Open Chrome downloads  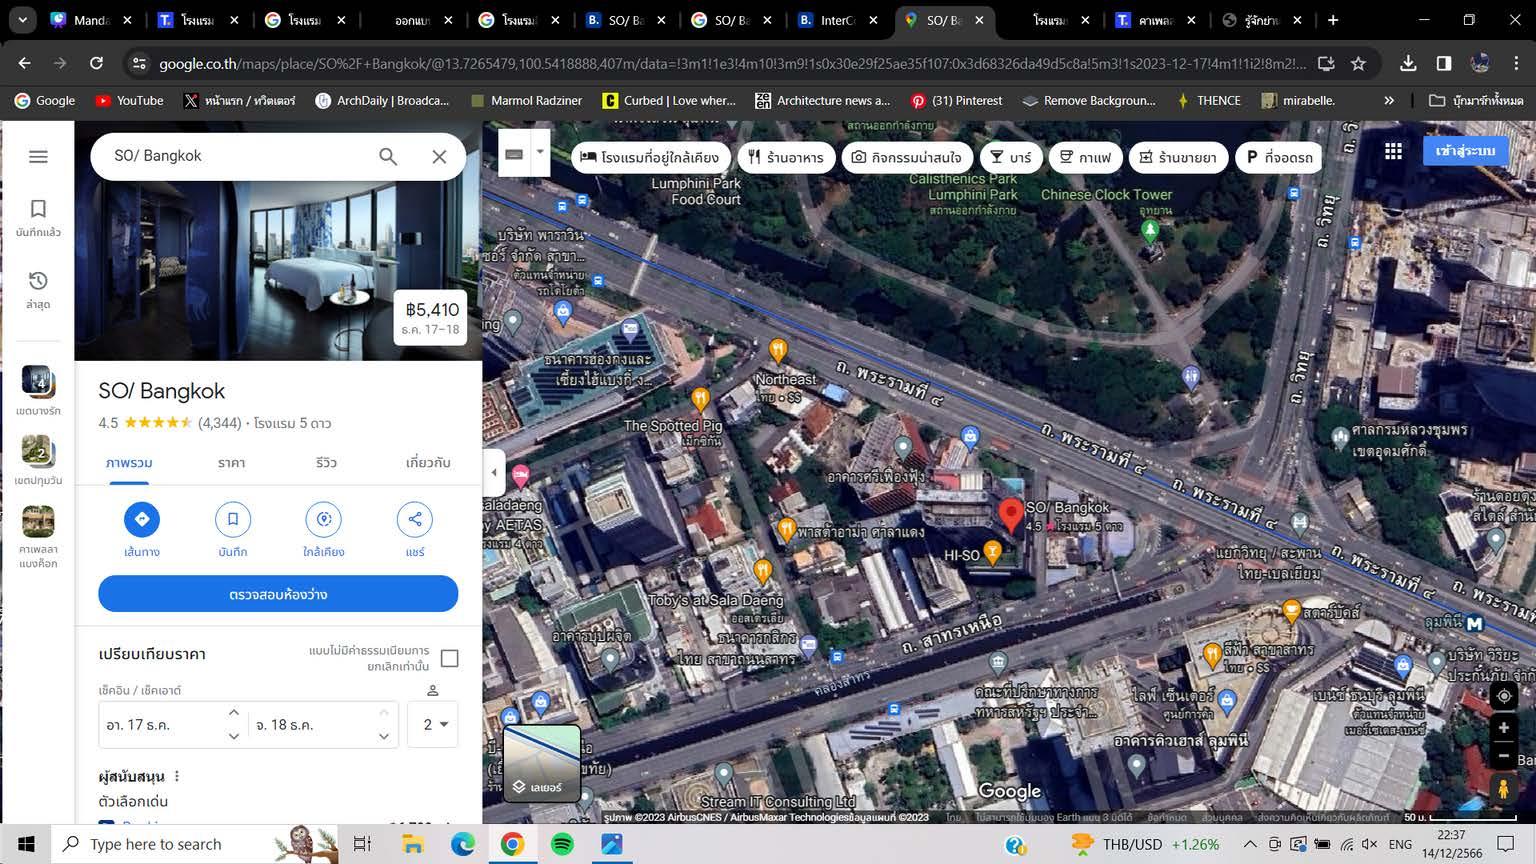point(1408,63)
